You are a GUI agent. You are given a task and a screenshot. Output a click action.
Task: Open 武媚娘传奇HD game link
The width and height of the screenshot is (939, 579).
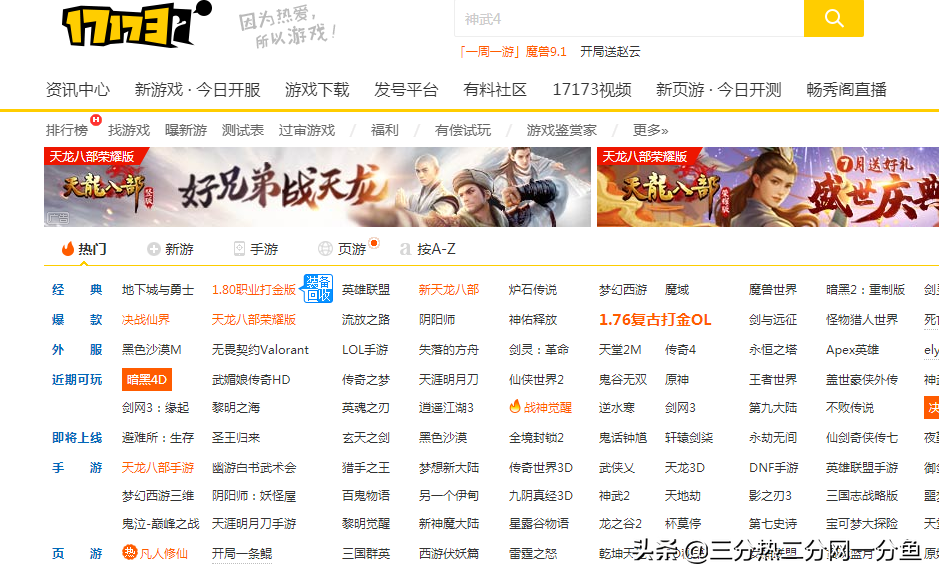tap(251, 380)
